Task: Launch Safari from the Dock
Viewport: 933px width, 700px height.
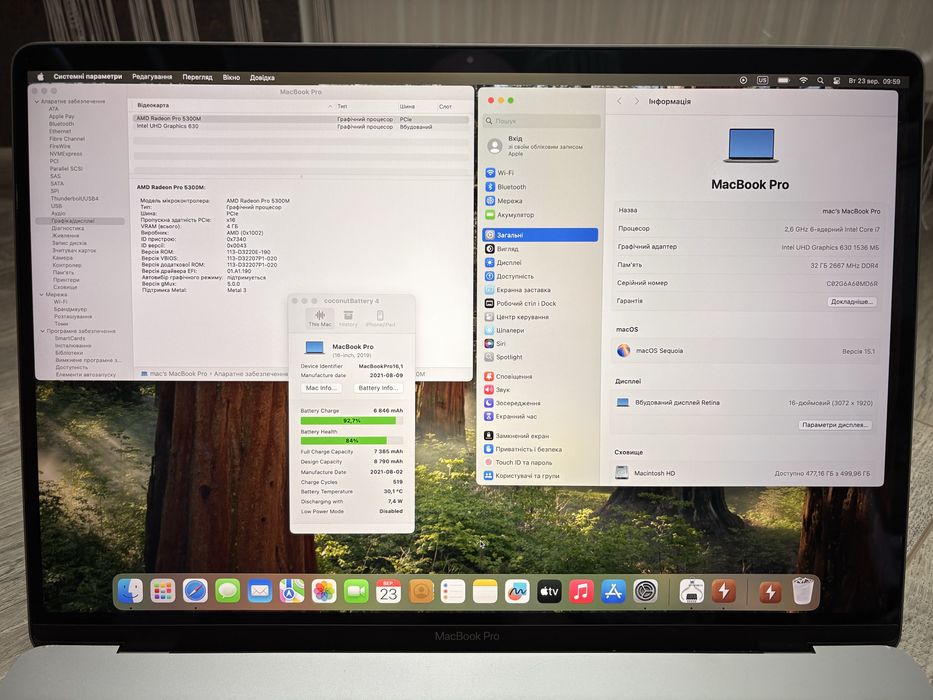Action: click(195, 592)
